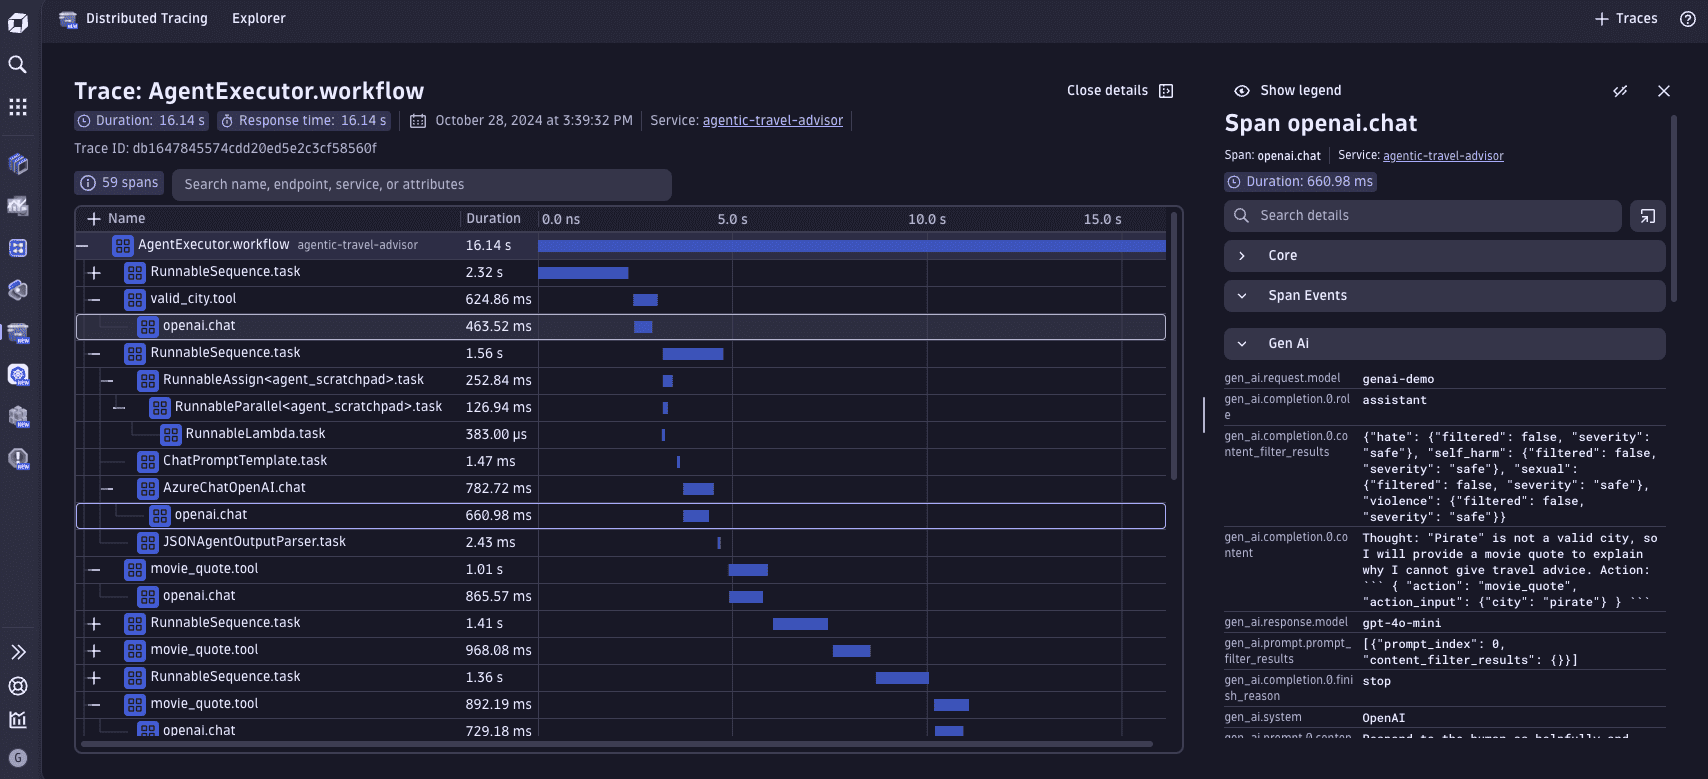
Task: Select the RunnableAssign<agent_scratchpad>.task row
Action: pos(620,380)
